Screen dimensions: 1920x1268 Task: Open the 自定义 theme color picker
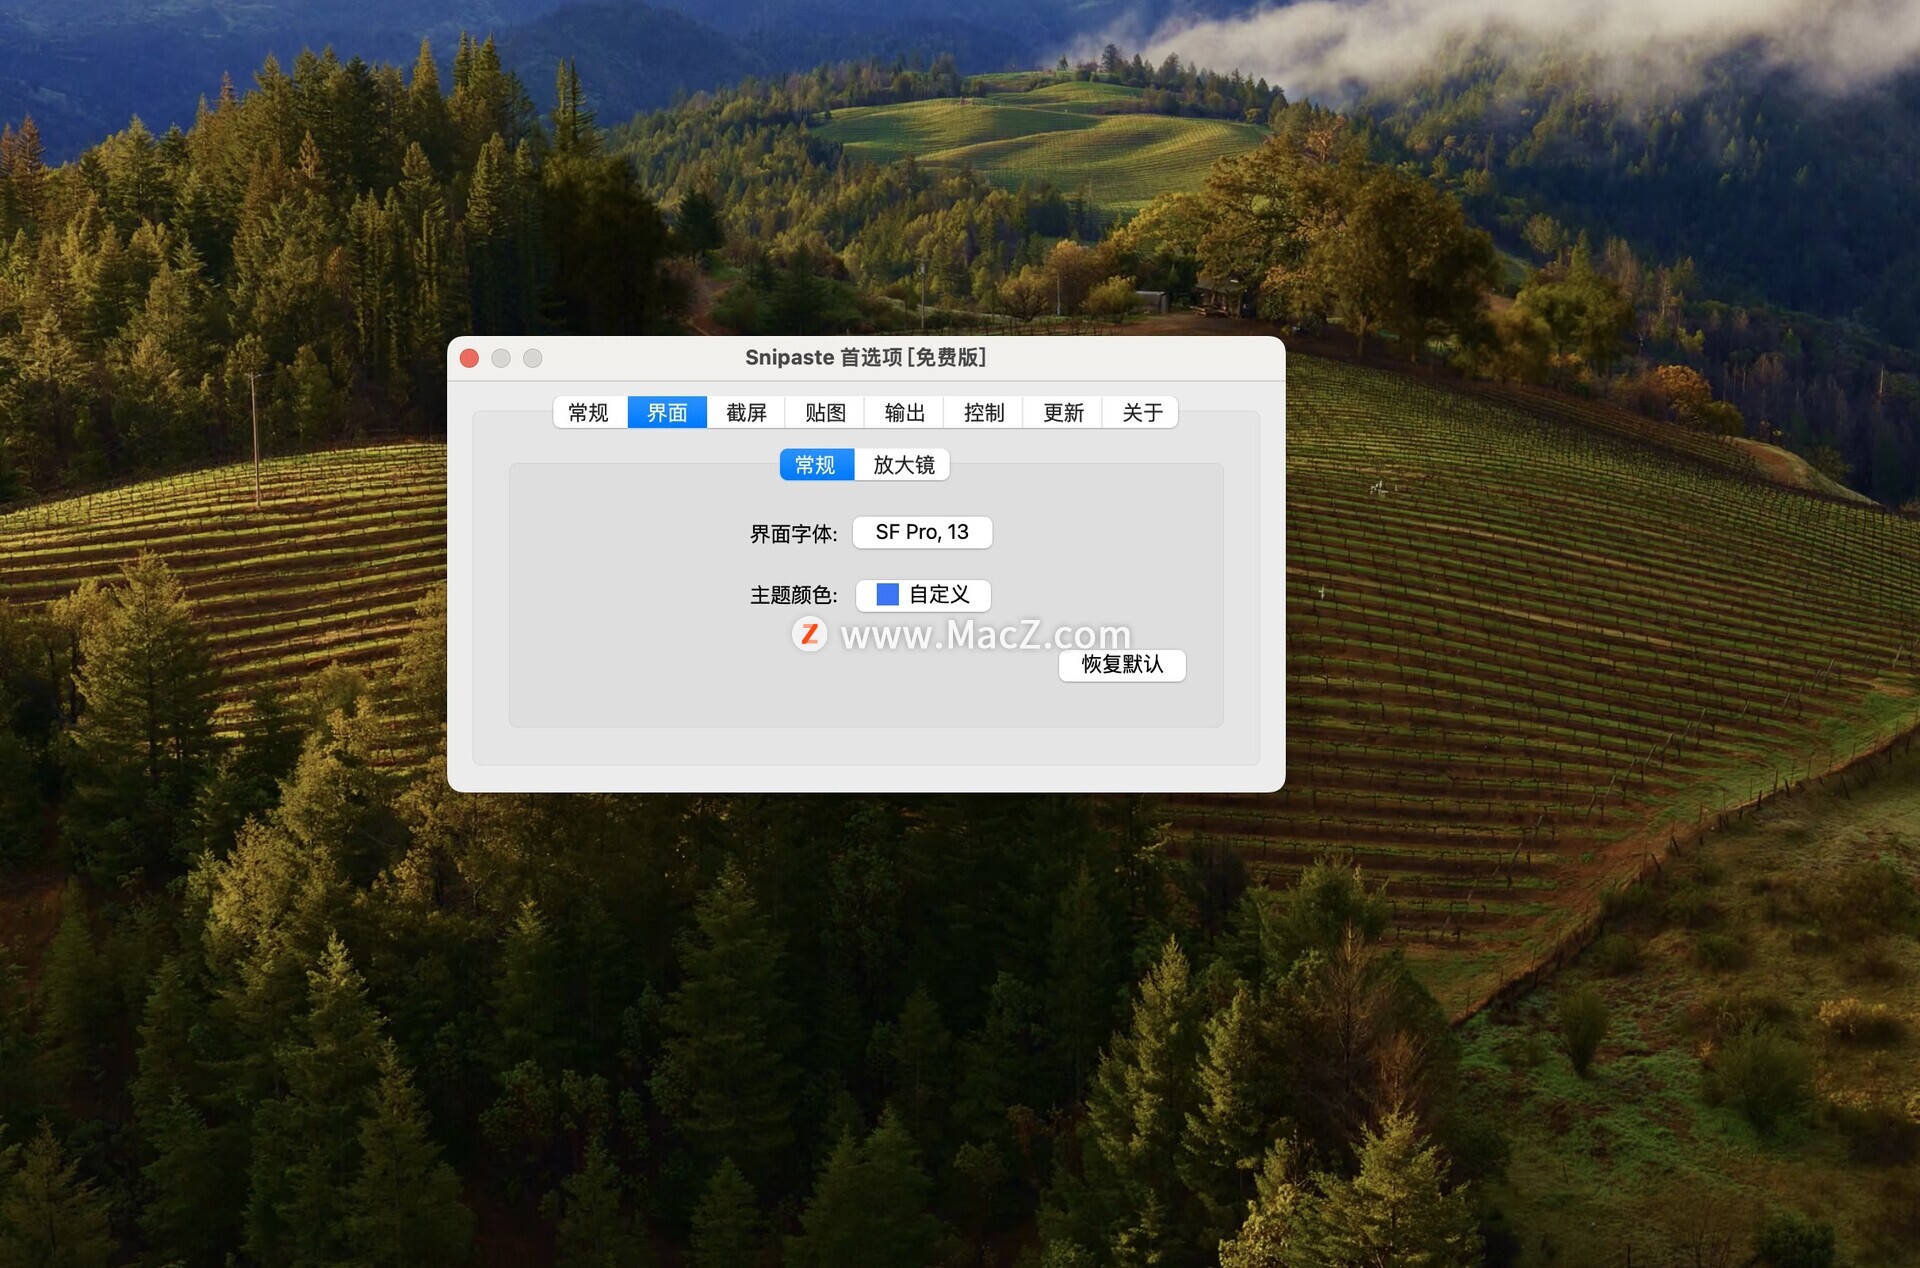pos(923,595)
